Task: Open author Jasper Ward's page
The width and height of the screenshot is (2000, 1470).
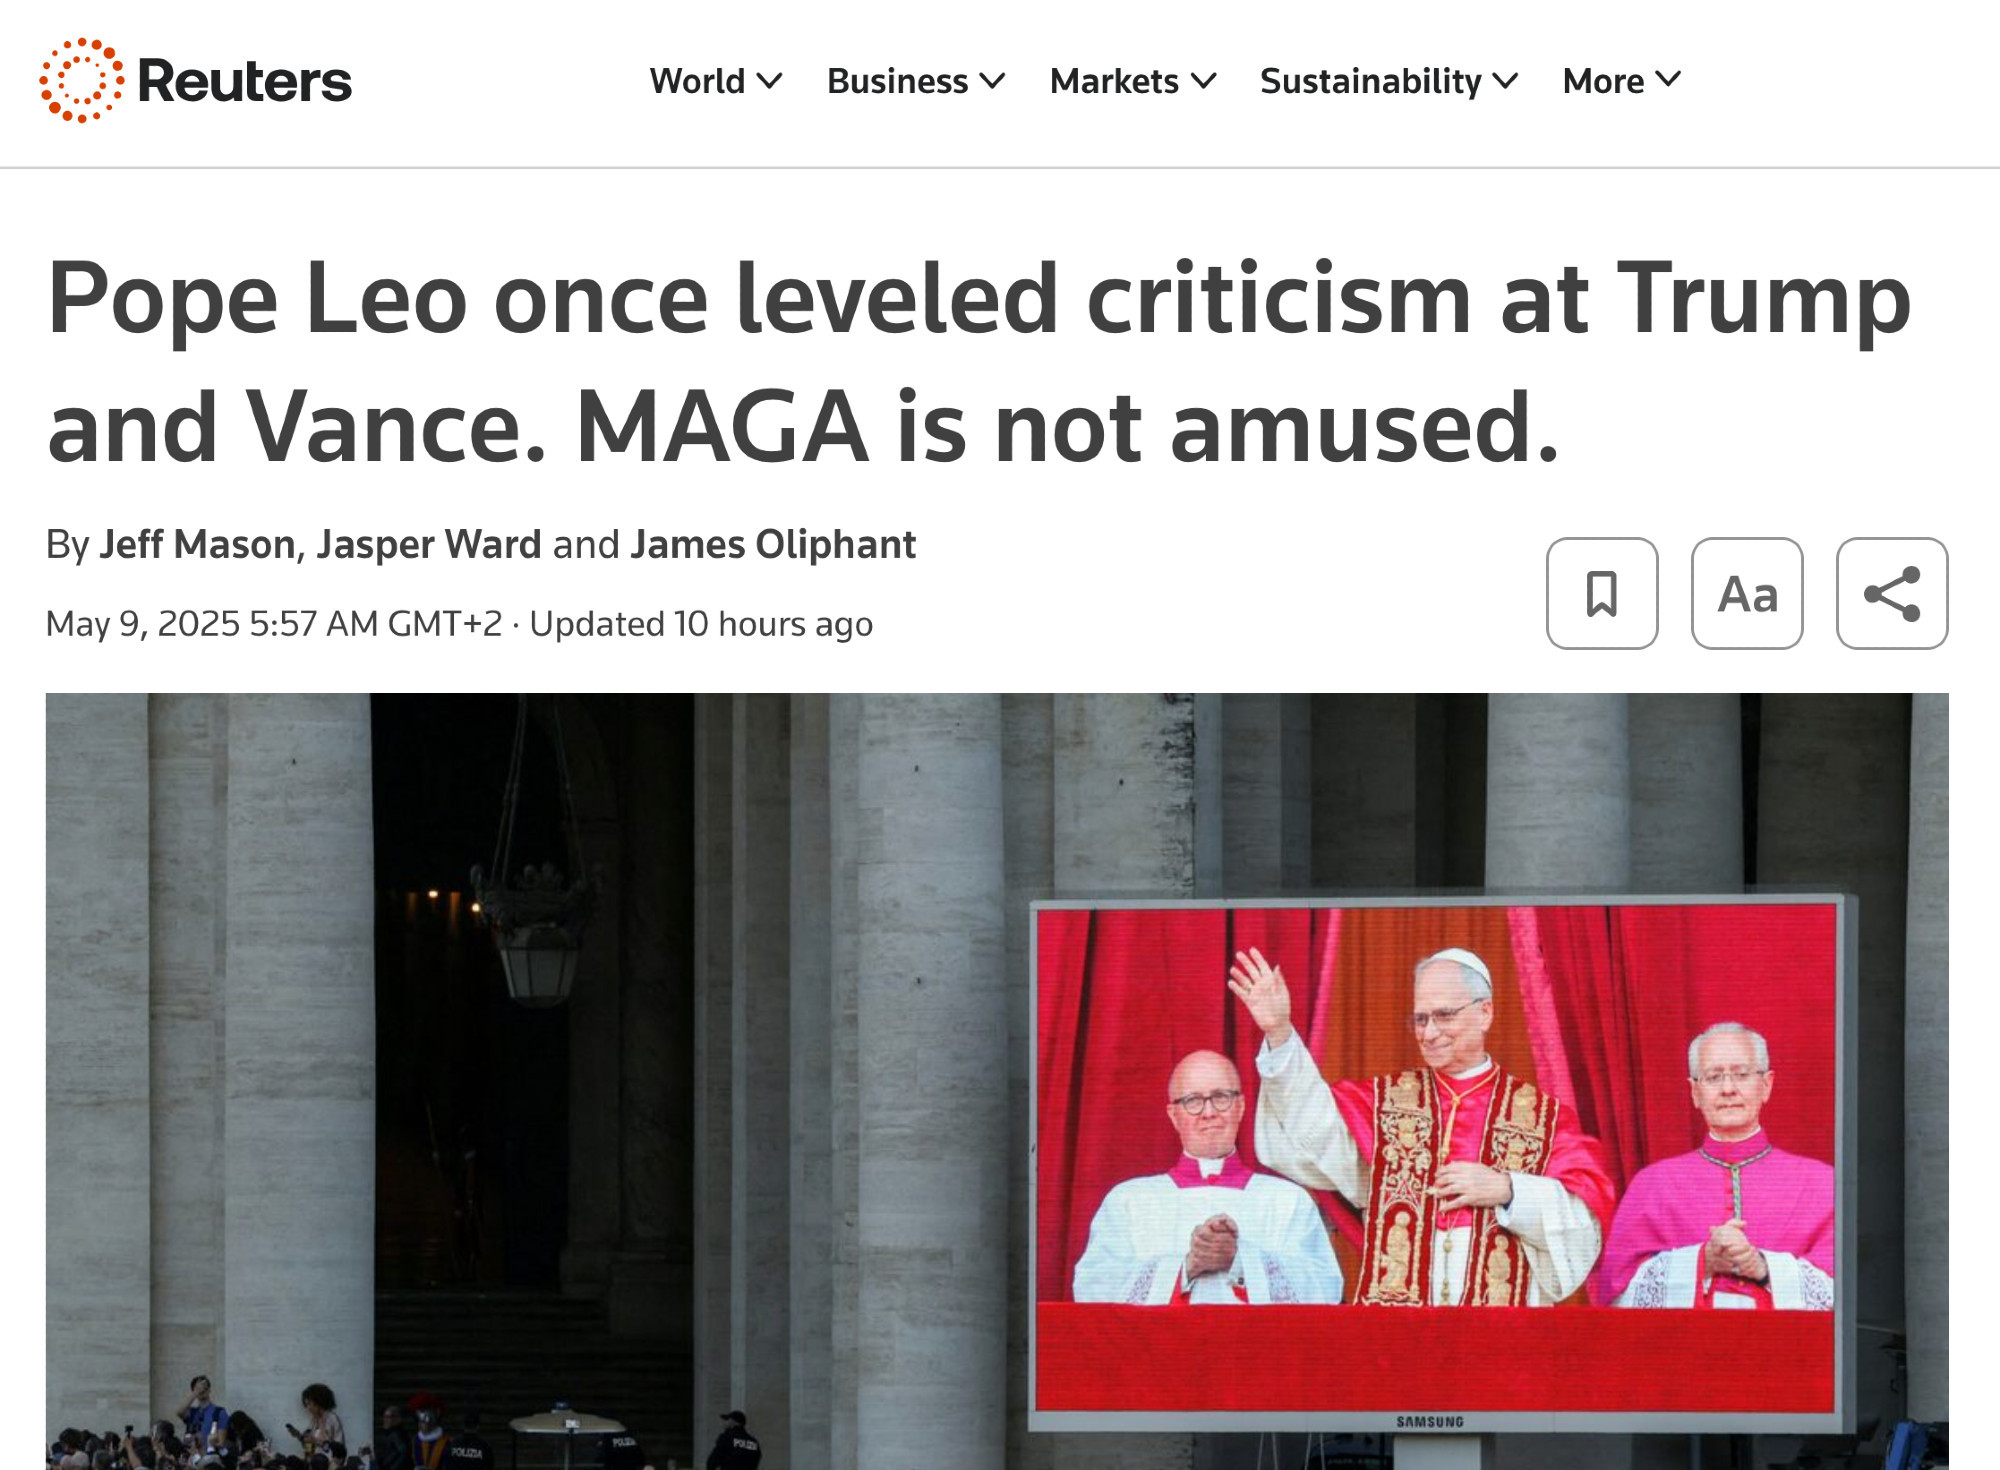Action: pos(429,545)
